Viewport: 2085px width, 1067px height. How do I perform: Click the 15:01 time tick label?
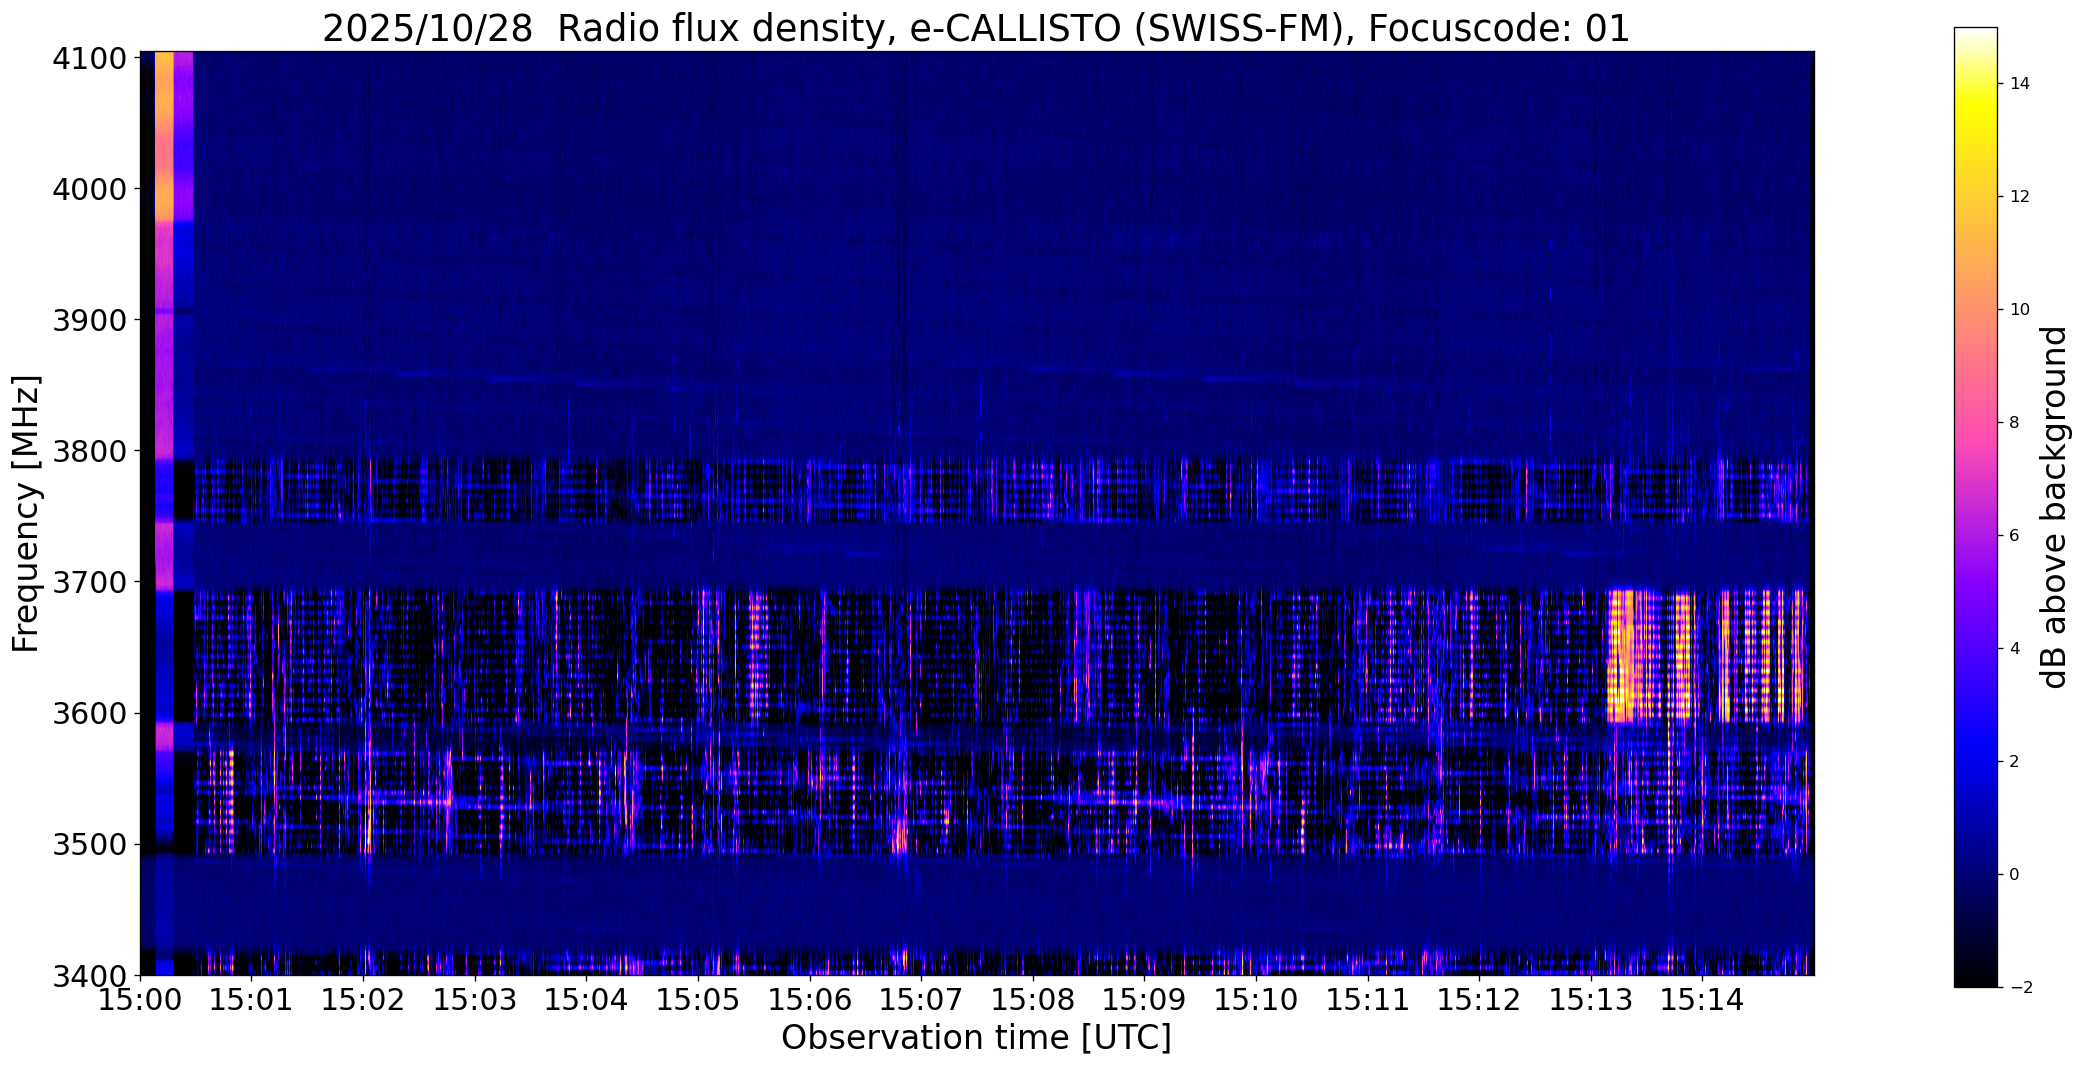[x=252, y=999]
